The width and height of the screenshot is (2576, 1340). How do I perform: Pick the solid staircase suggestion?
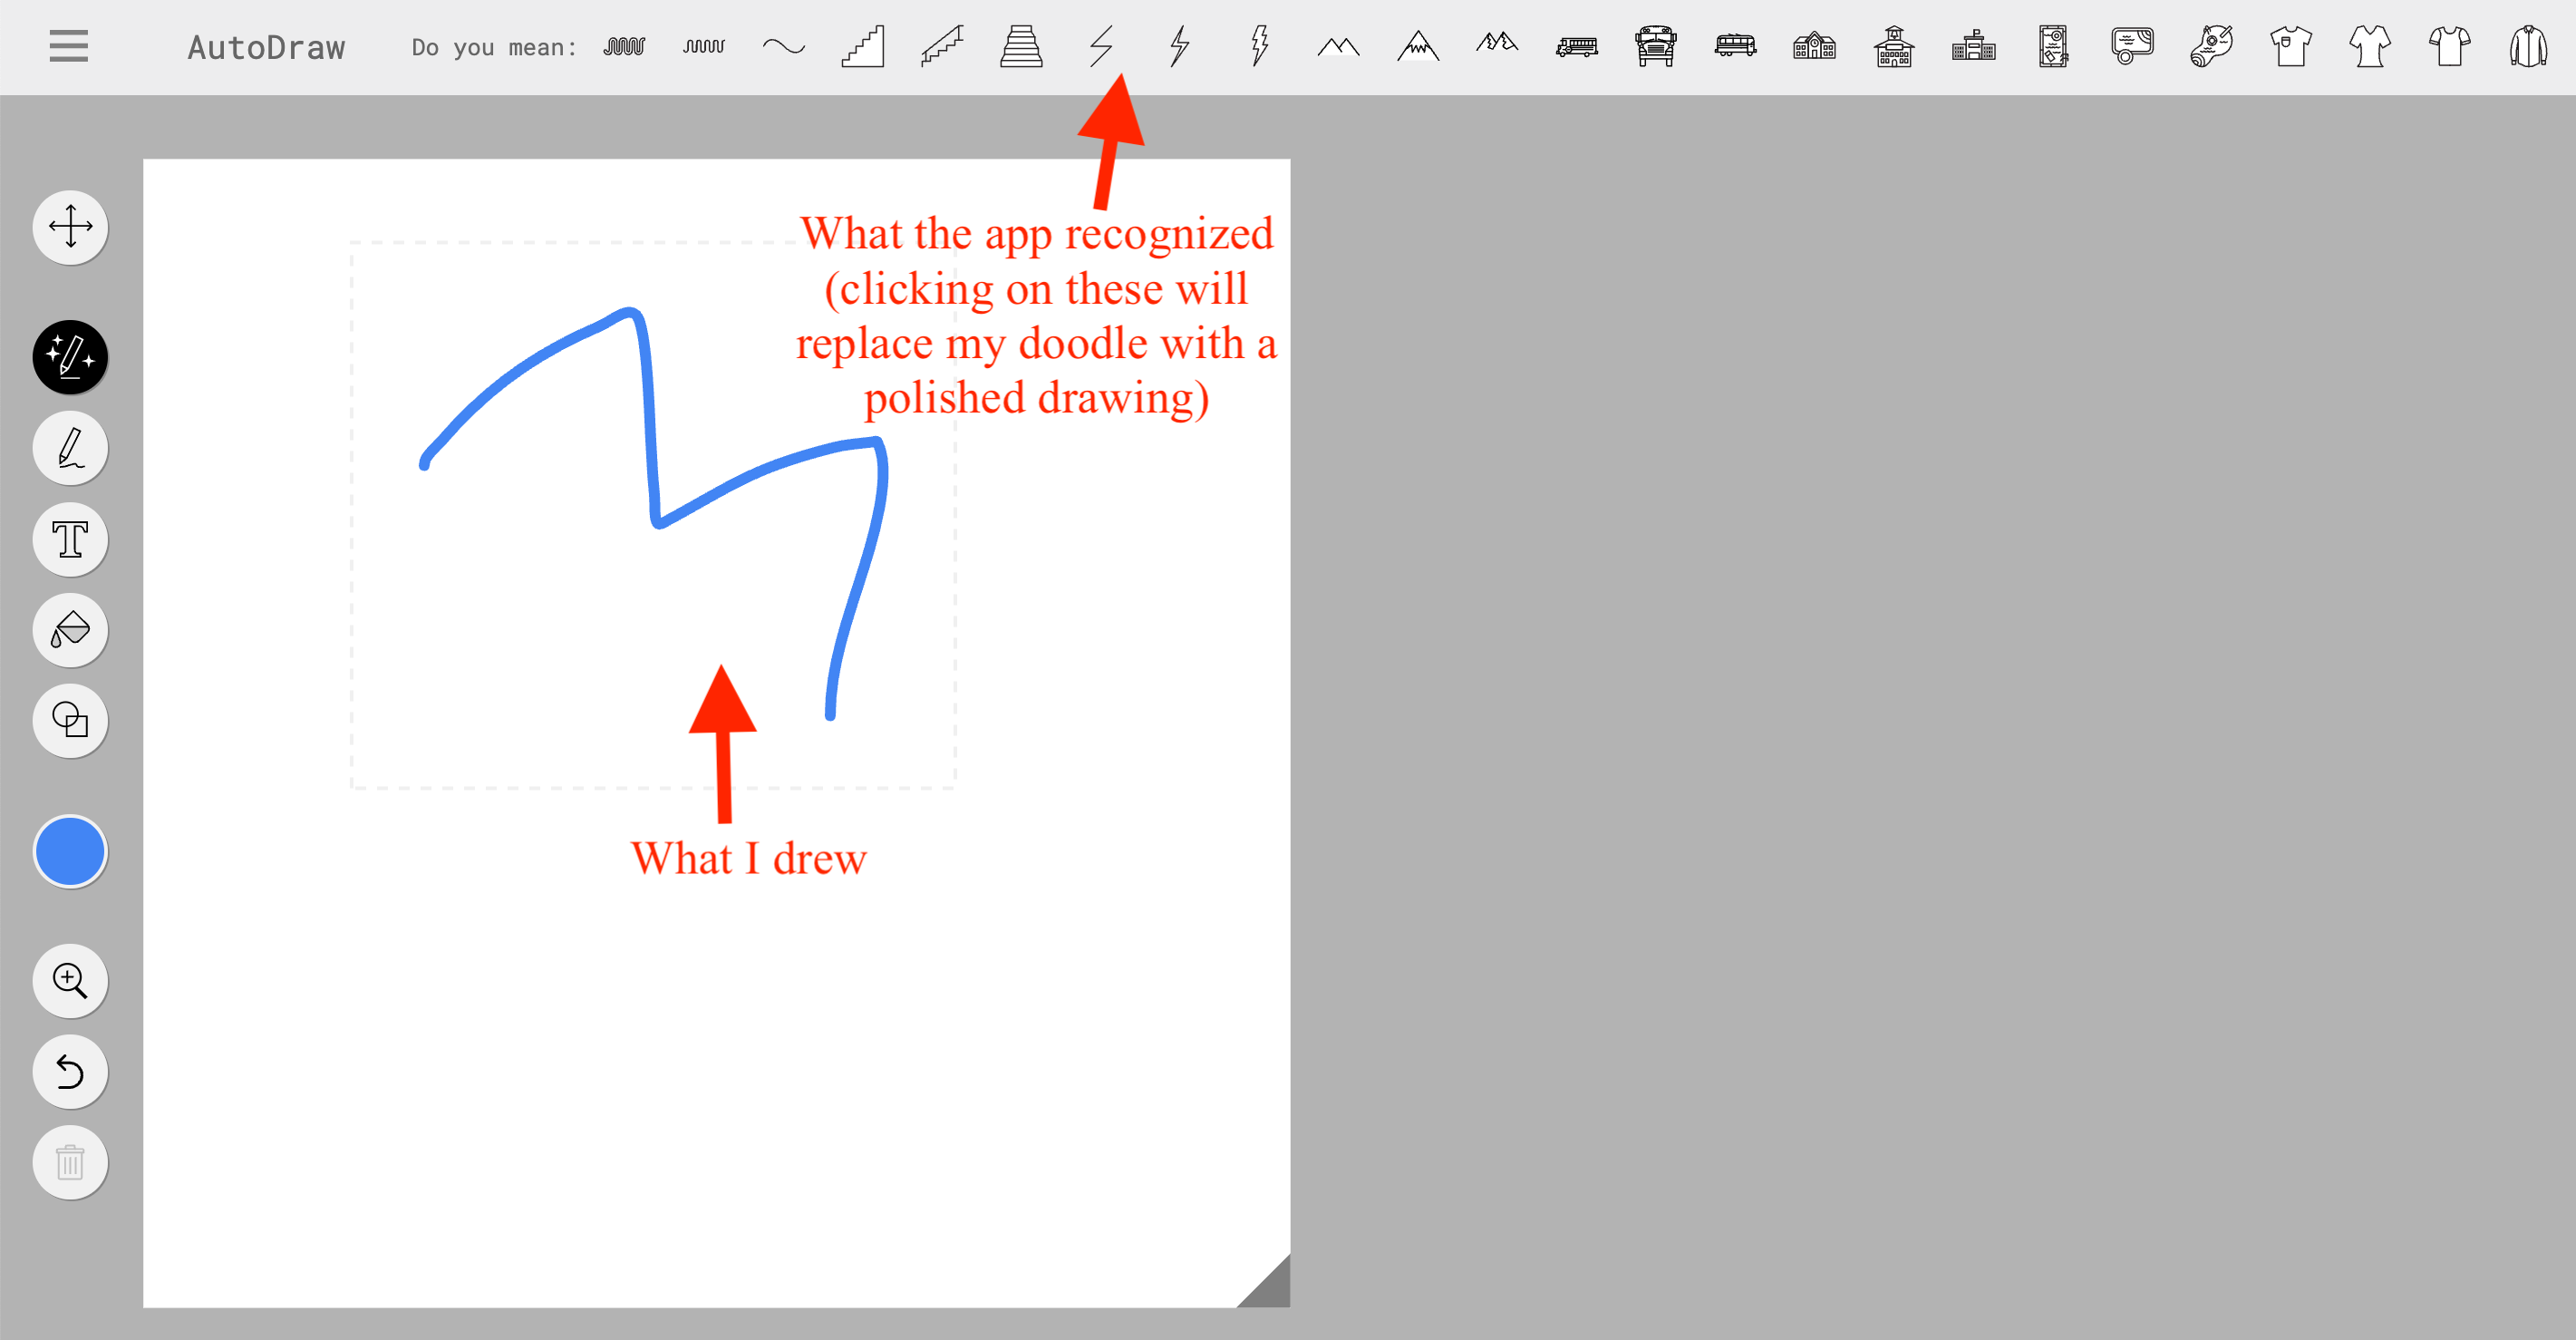coord(863,46)
